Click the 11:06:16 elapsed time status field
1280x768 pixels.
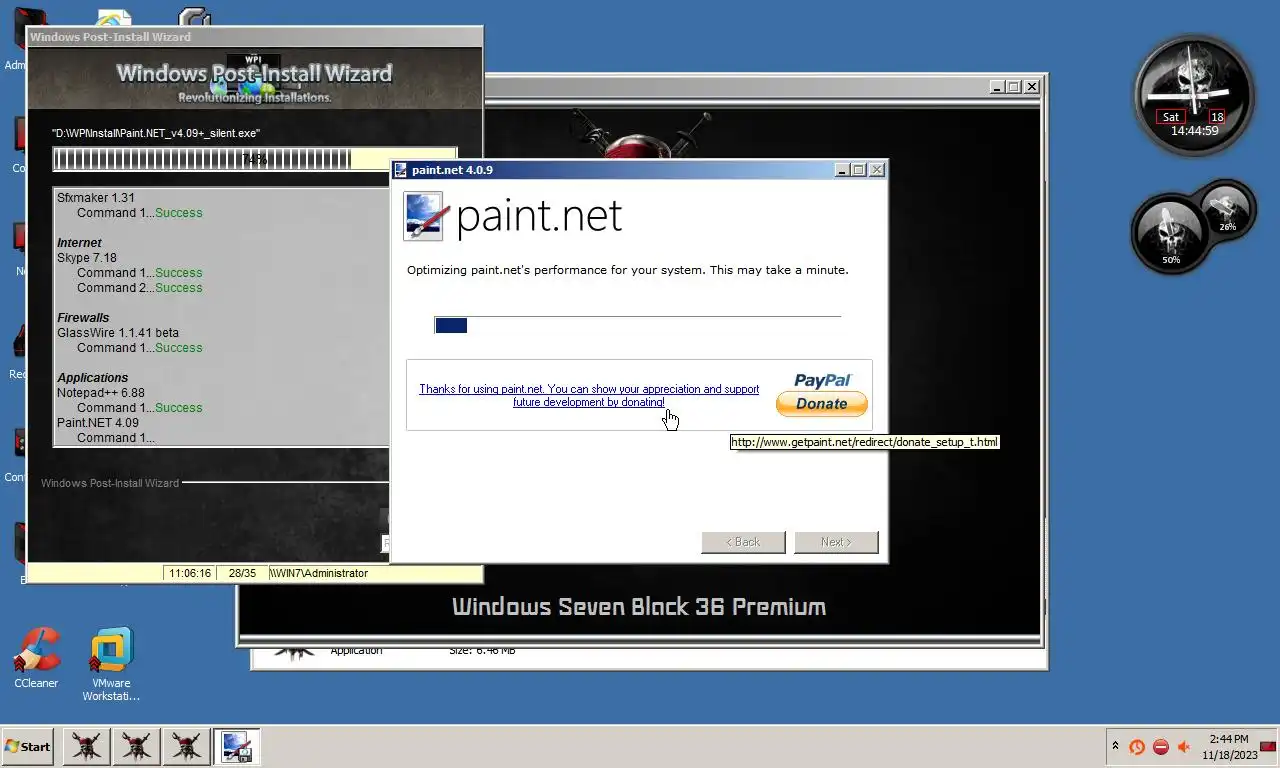(189, 574)
